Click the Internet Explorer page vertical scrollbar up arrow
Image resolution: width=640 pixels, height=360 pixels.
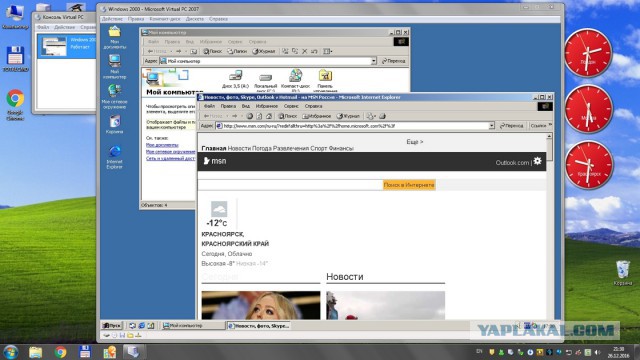(x=549, y=136)
